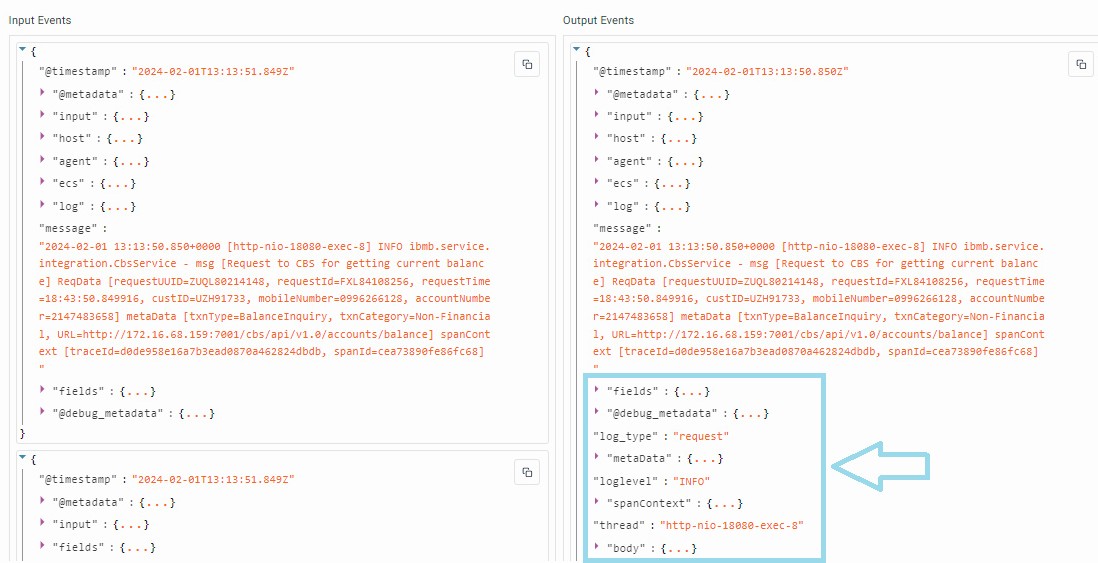Expand "metaData" in Output Events
Viewport: 1098px width, 563px height.
tap(597, 457)
